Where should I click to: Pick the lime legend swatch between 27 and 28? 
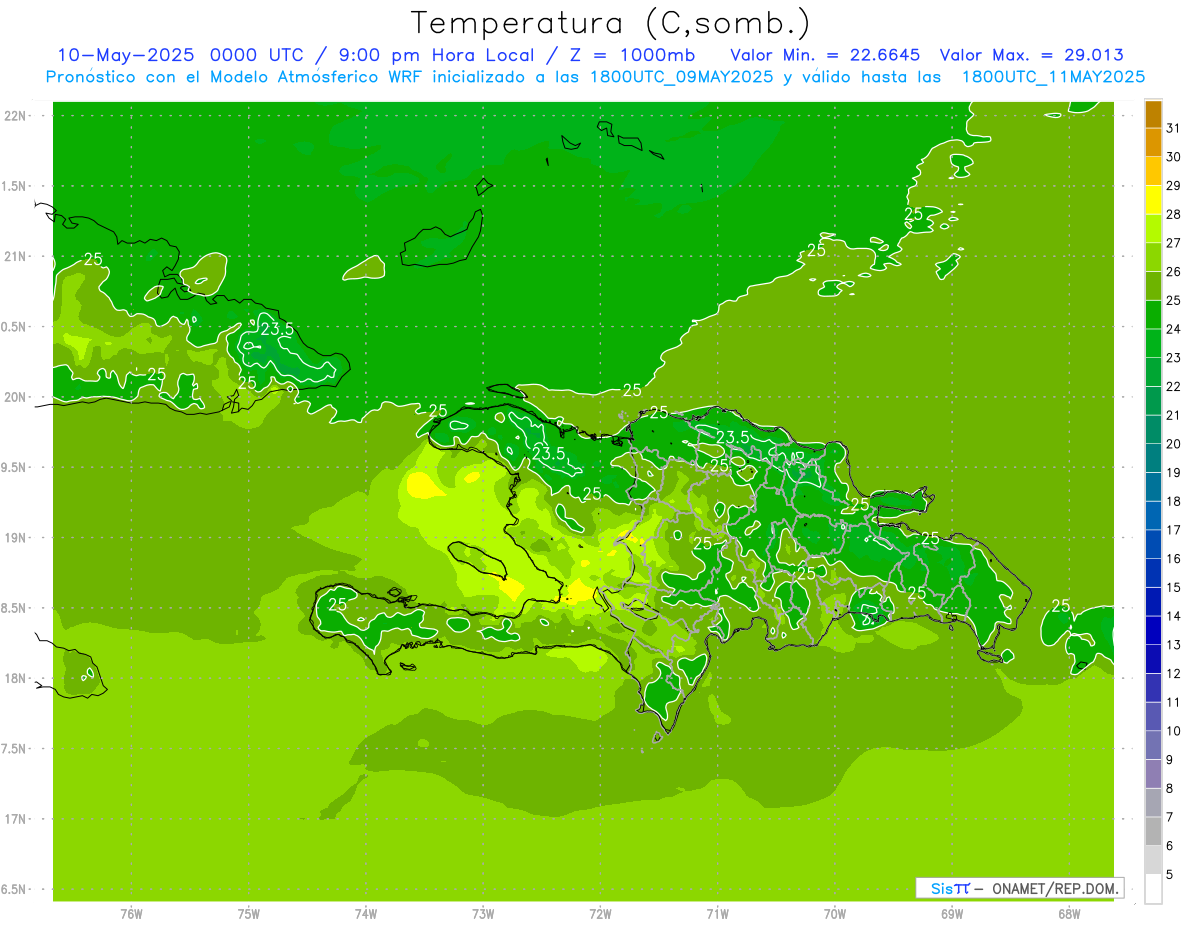click(1153, 229)
